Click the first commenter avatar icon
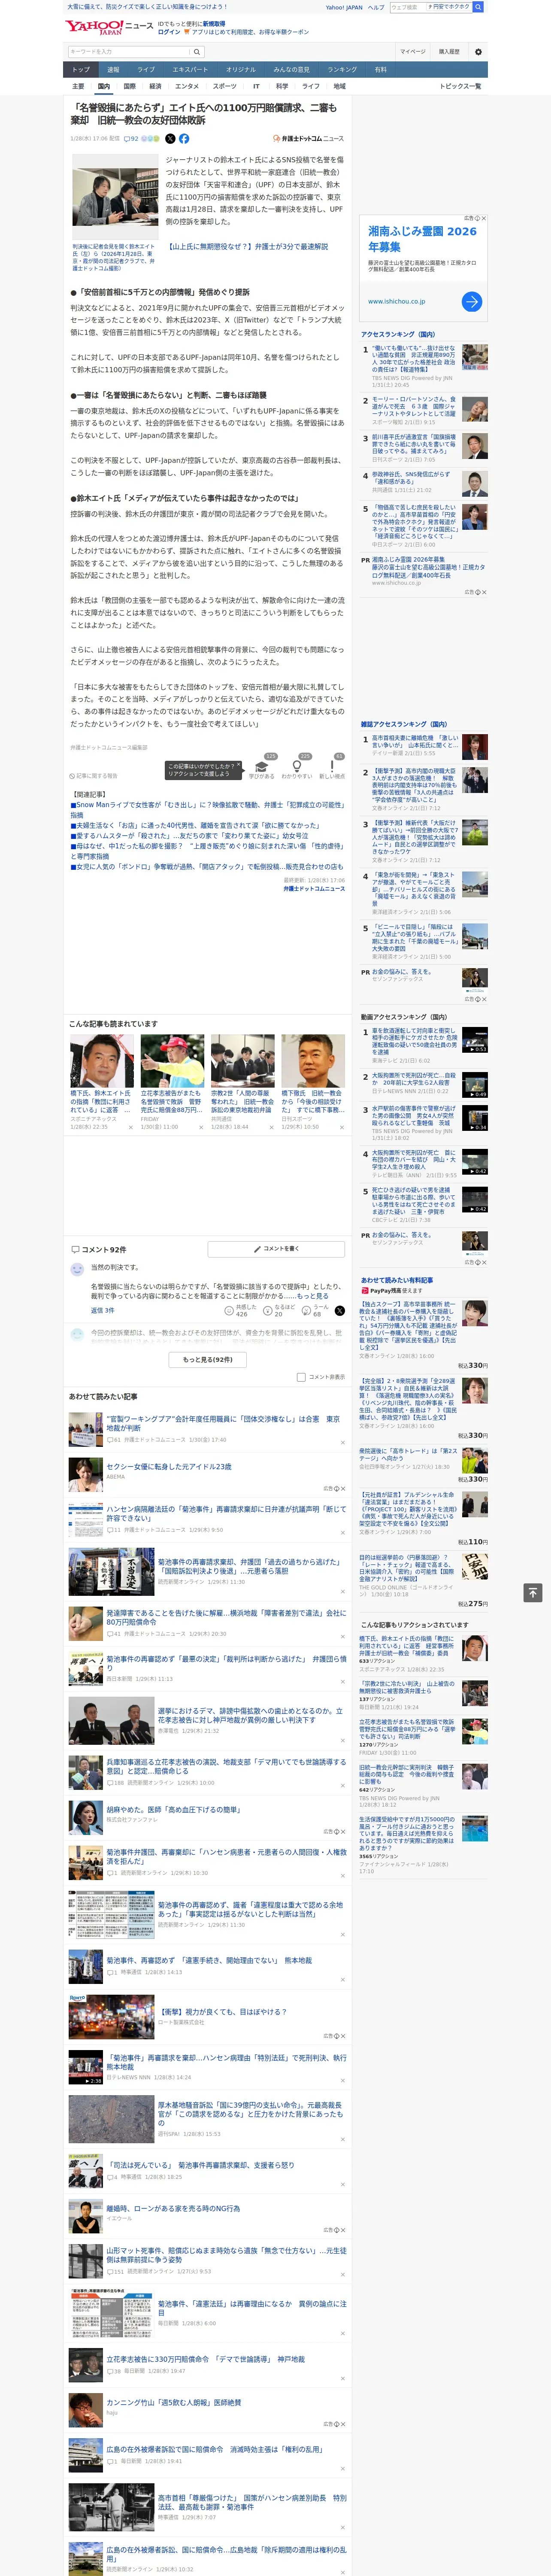This screenshot has height=2576, width=551. tap(77, 1269)
